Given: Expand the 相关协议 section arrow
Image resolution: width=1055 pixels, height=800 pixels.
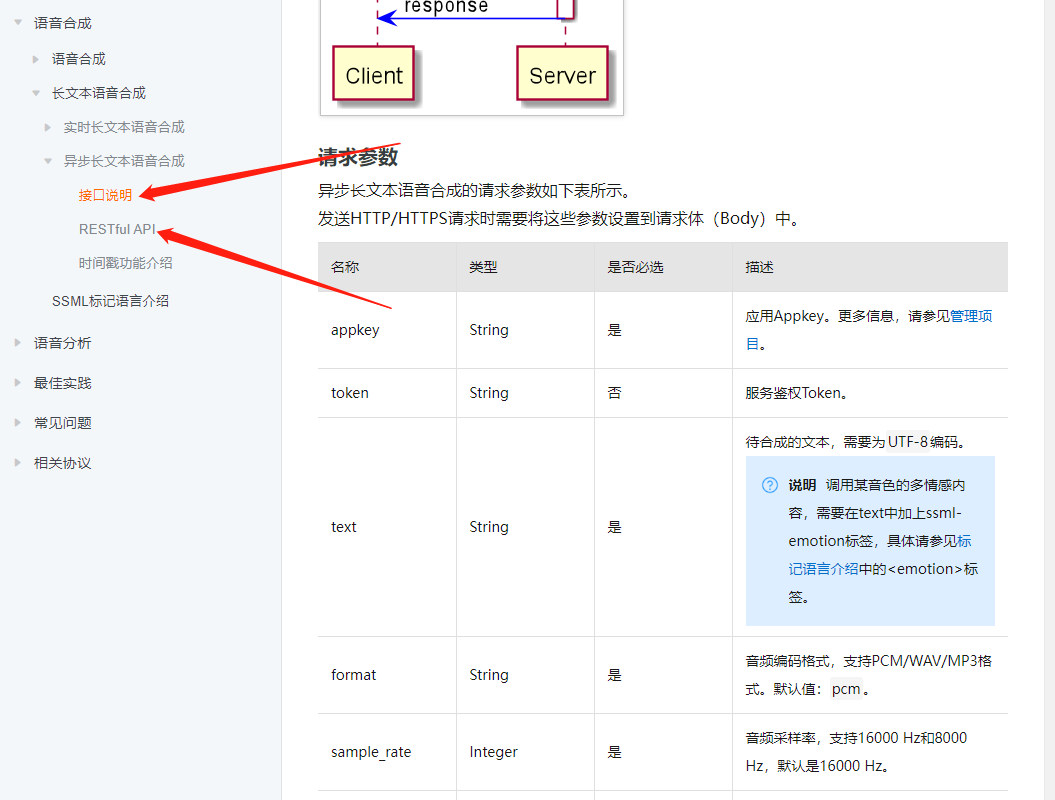Looking at the screenshot, I should (17, 463).
